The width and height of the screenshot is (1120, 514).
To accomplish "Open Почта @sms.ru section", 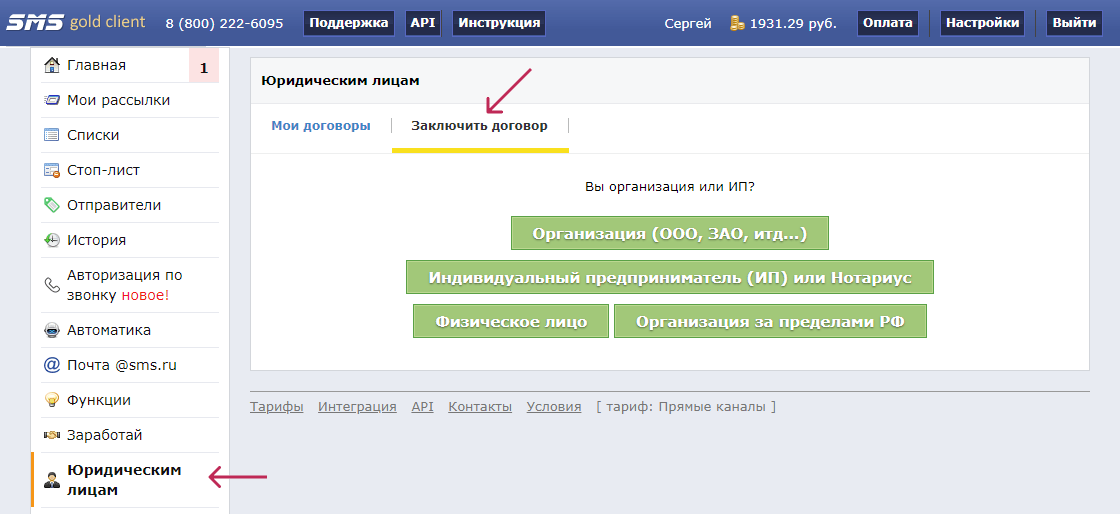I will [121, 365].
